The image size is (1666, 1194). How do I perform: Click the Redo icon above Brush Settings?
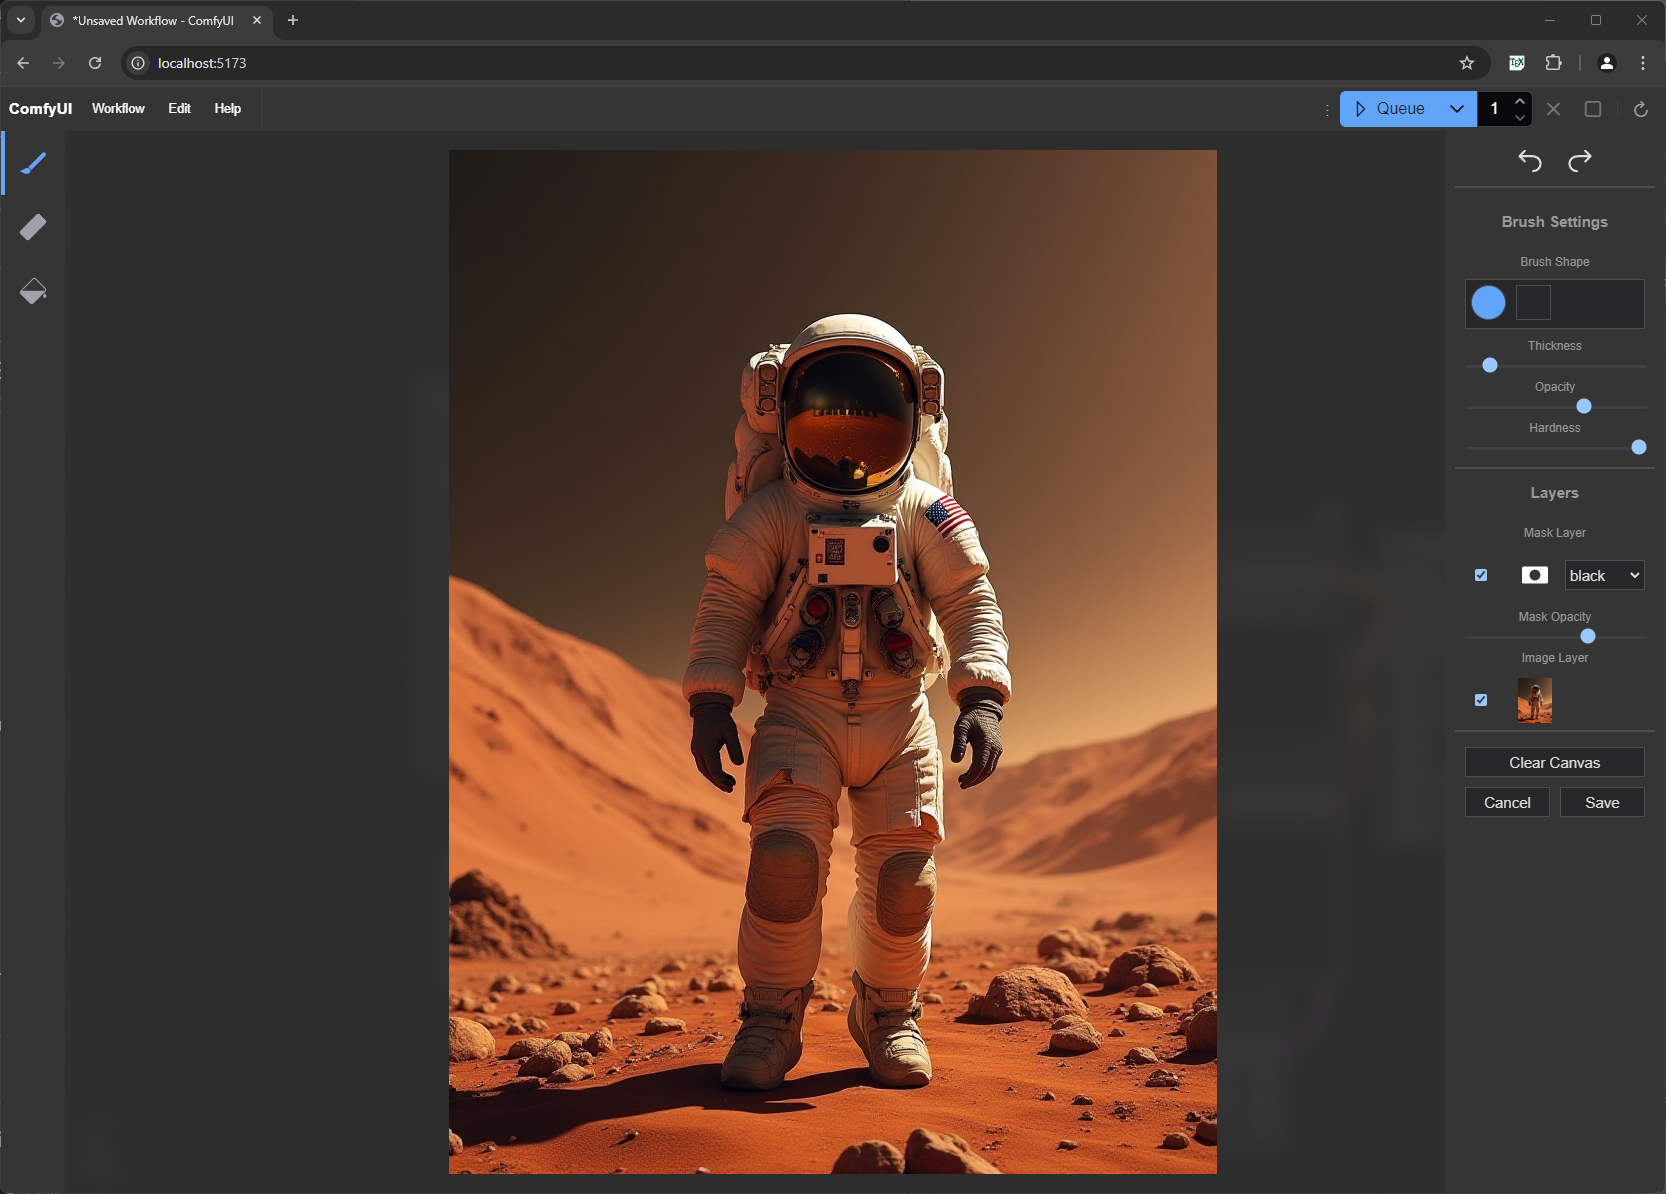(1580, 161)
